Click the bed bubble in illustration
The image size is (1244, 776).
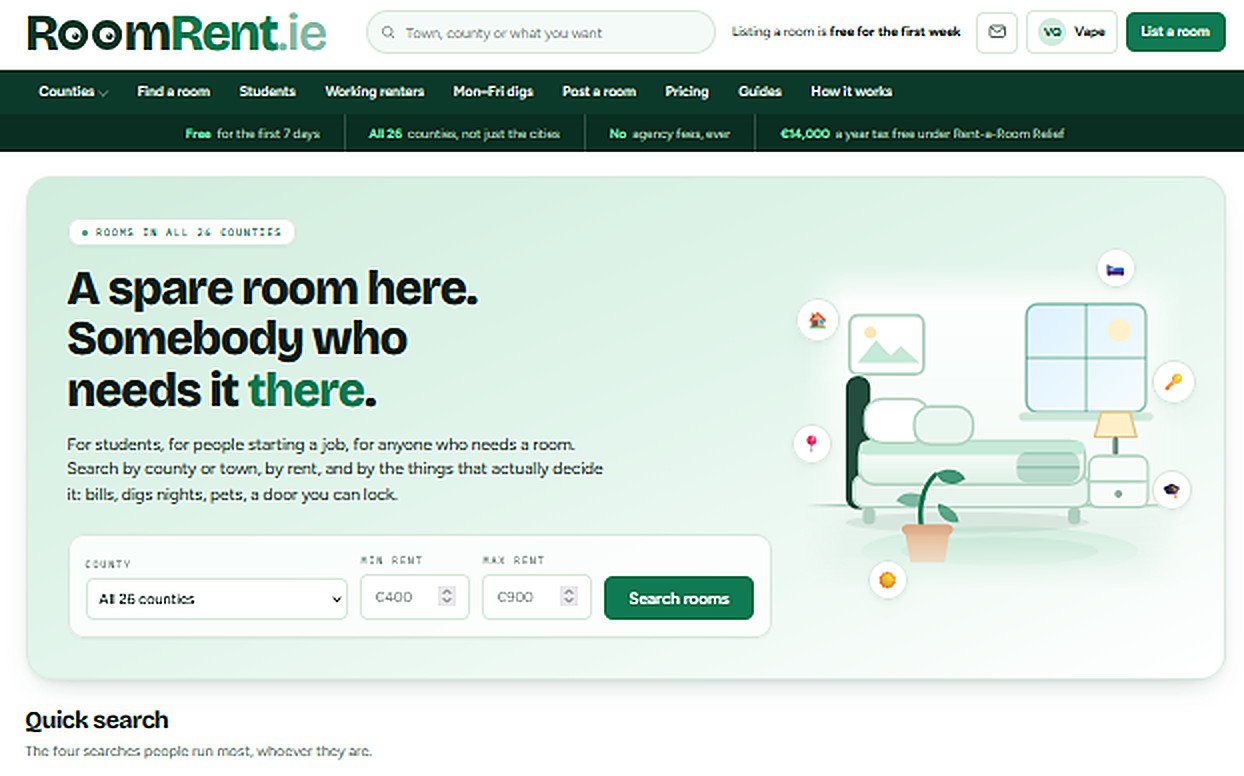click(1115, 269)
